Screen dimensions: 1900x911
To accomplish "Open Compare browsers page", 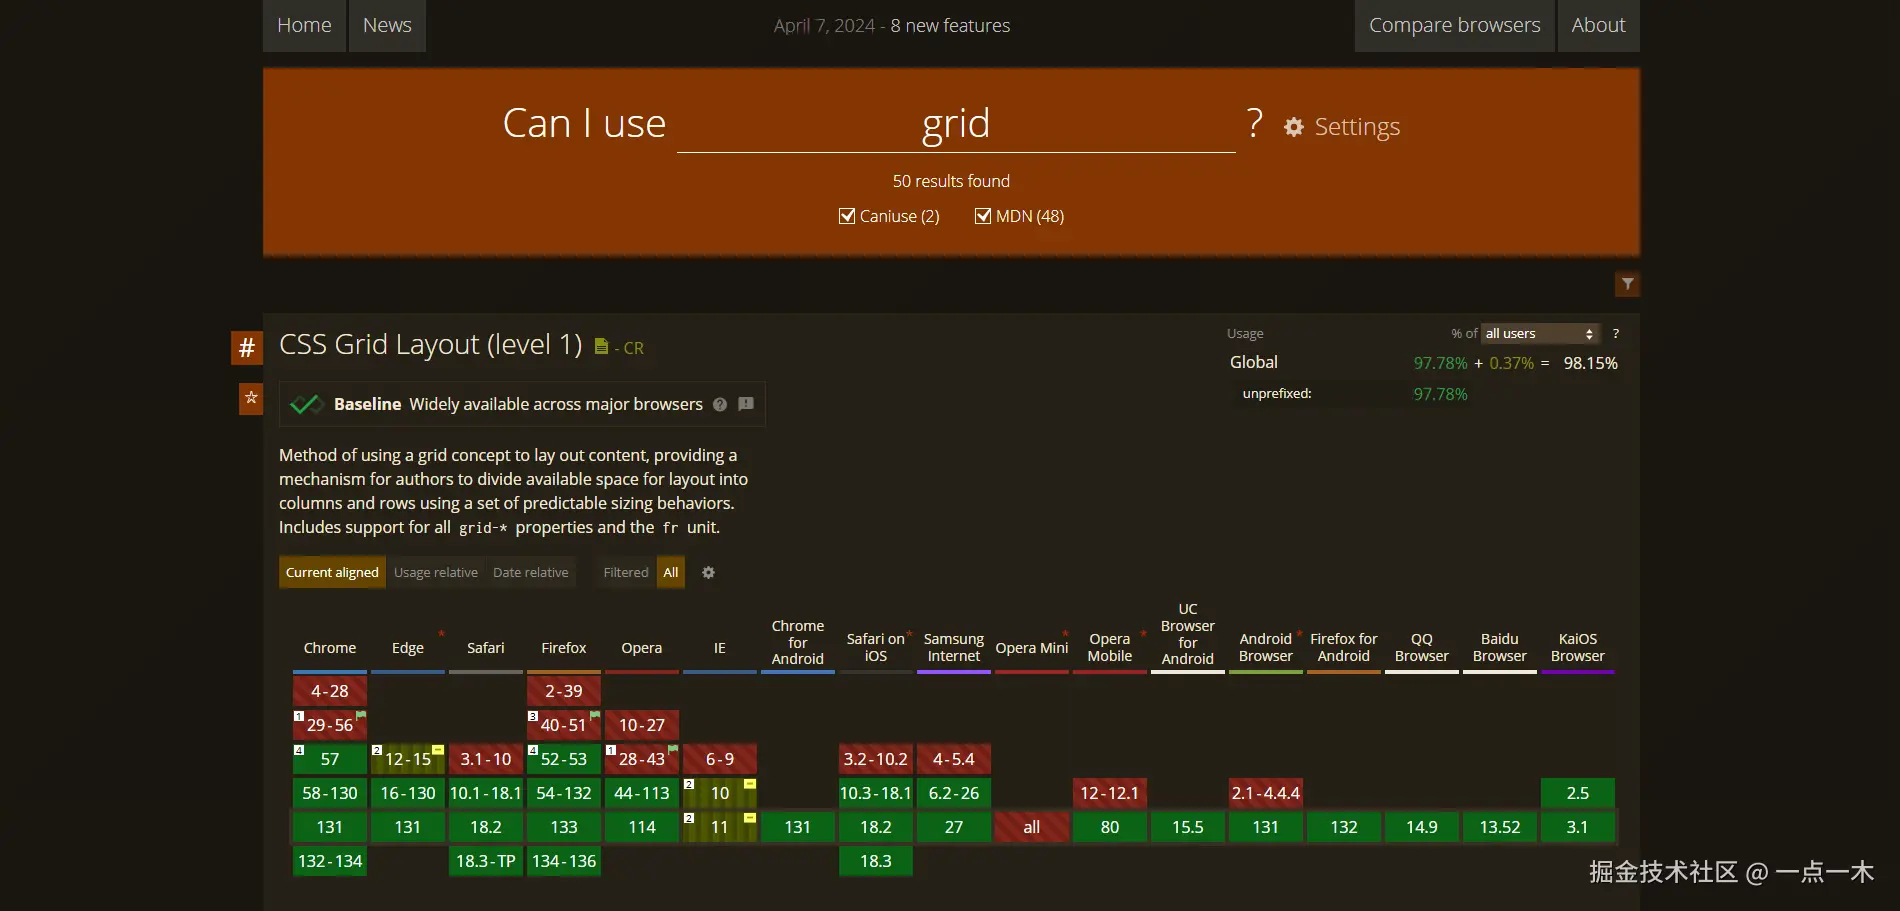I will (1455, 25).
